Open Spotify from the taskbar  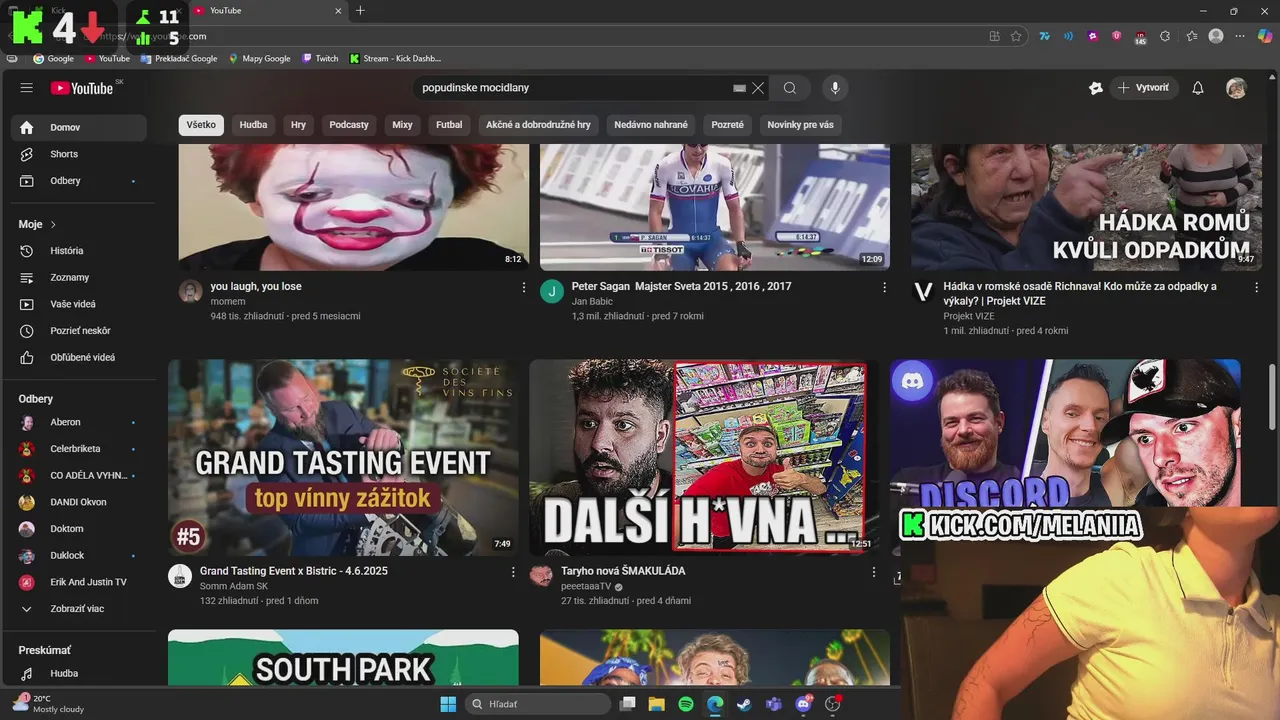tap(686, 704)
